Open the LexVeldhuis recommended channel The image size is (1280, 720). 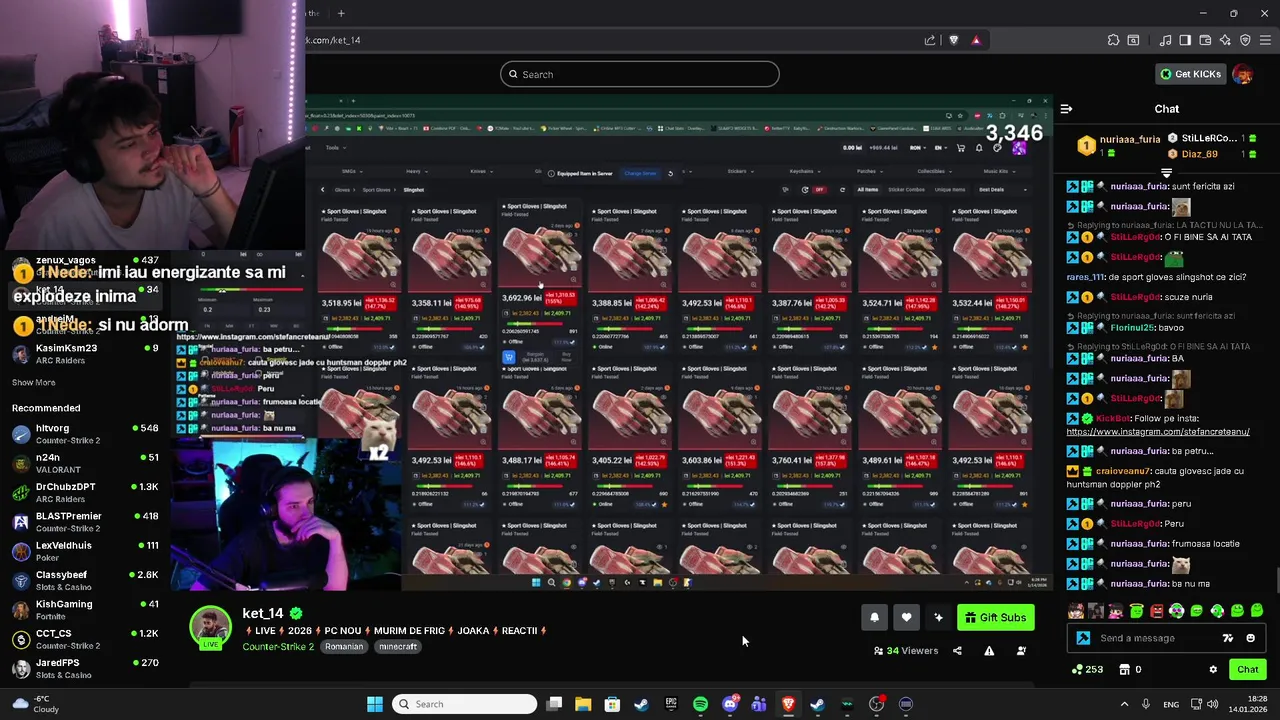pos(85,551)
